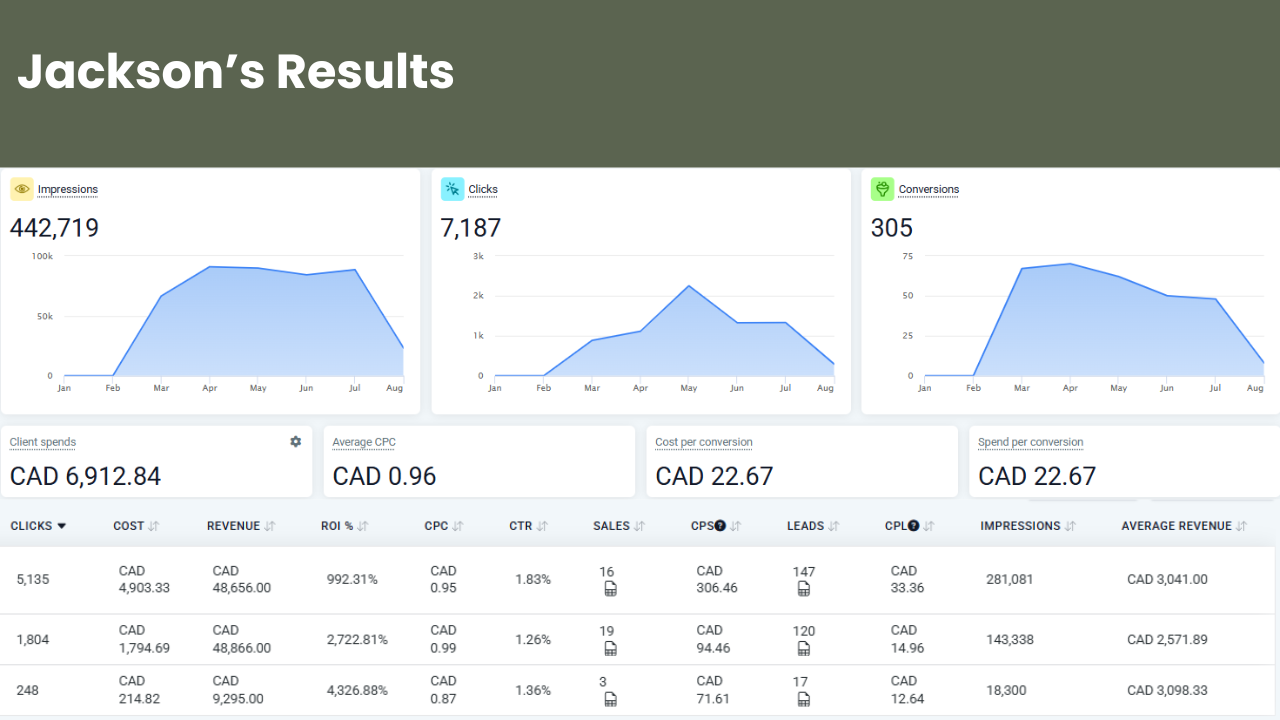Click the help icon beside CPS

coord(720,526)
